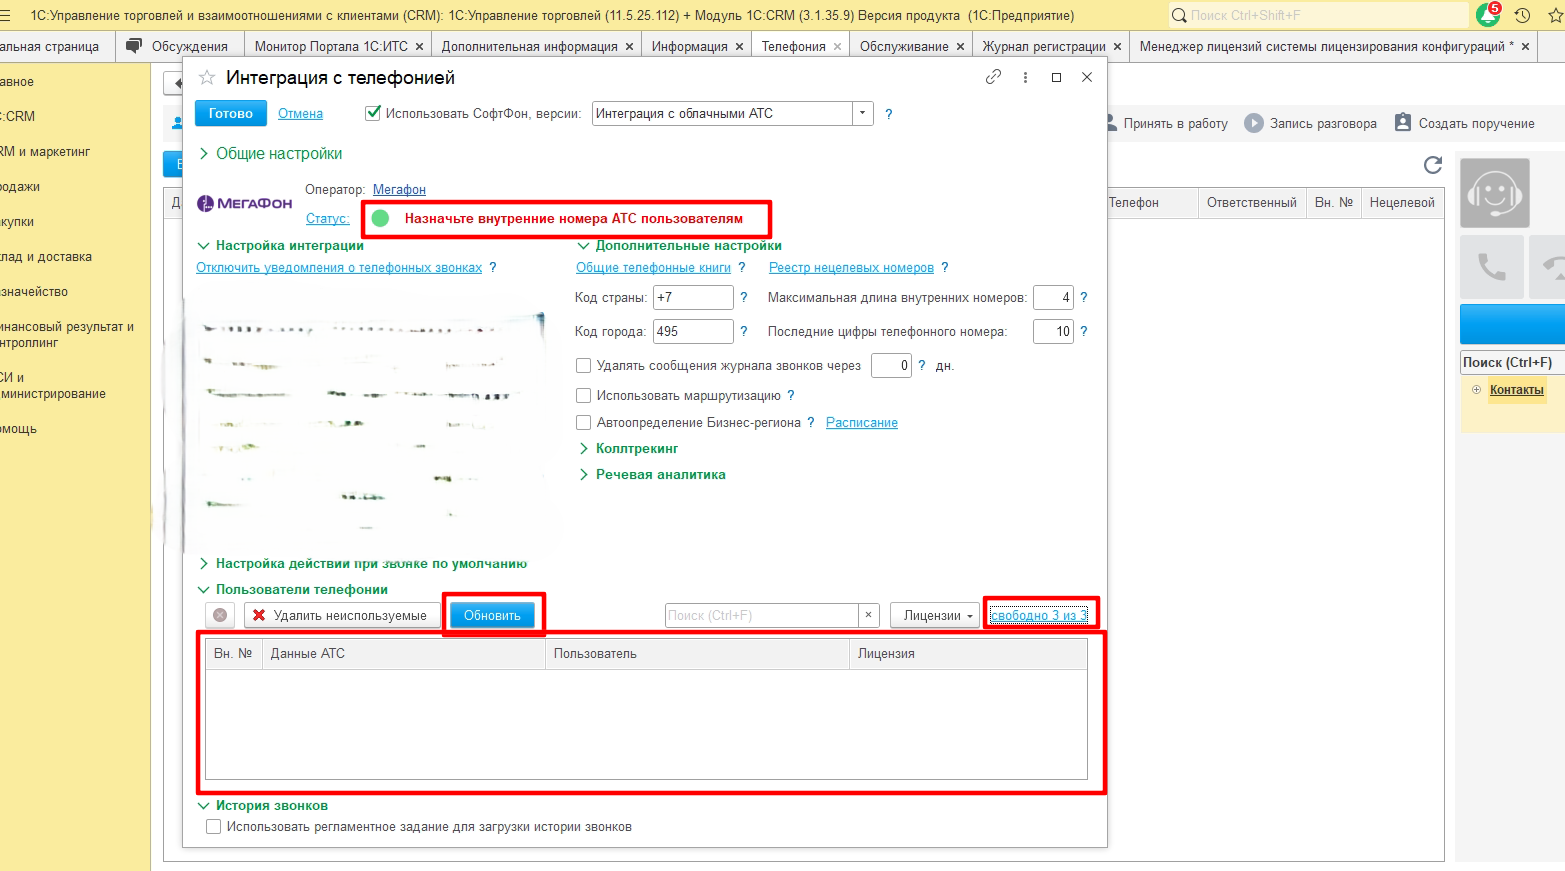
Task: Open help for Последние цифры телефонного номера
Action: click(x=1083, y=331)
